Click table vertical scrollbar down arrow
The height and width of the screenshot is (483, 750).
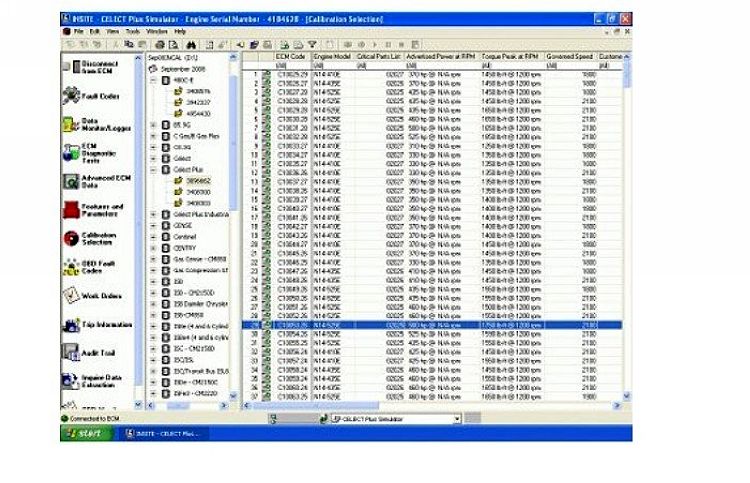click(627, 396)
